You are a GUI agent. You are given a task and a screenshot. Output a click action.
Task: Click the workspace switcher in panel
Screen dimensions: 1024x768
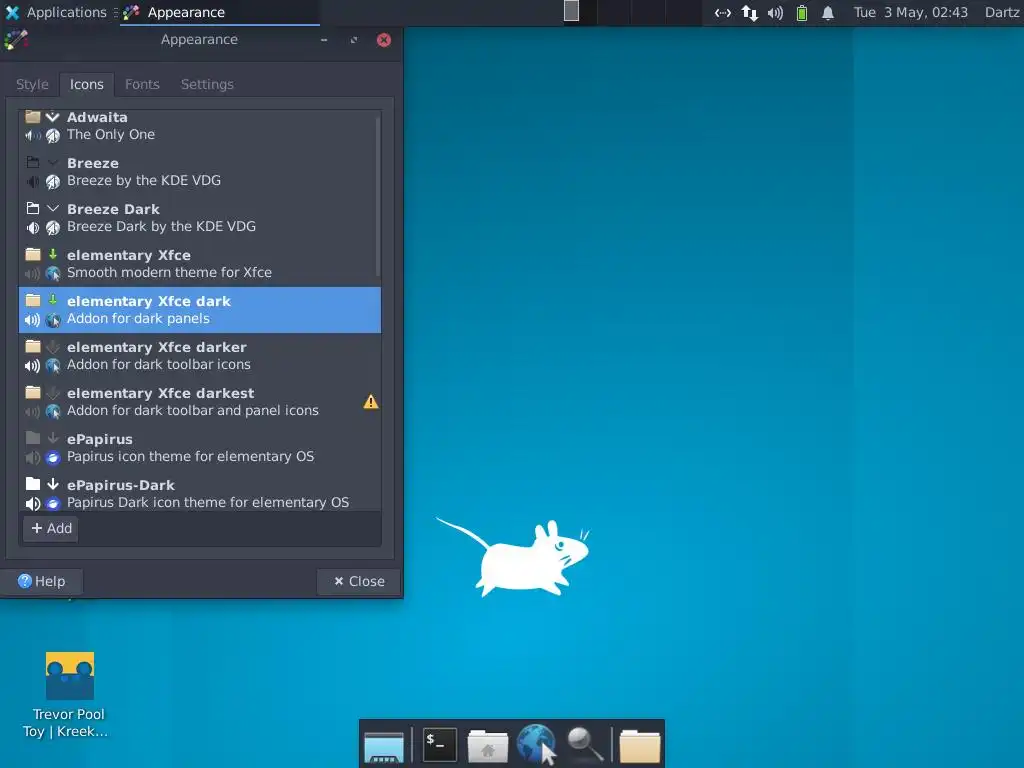(x=632, y=12)
